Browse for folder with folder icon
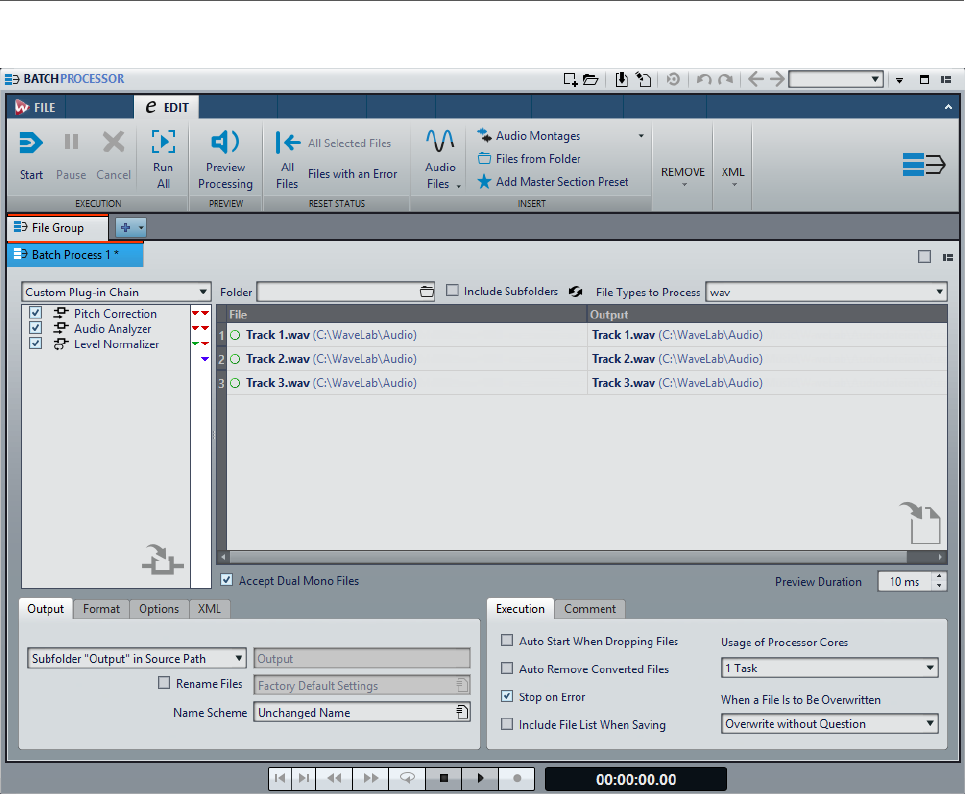Image resolution: width=965 pixels, height=794 pixels. pos(426,292)
